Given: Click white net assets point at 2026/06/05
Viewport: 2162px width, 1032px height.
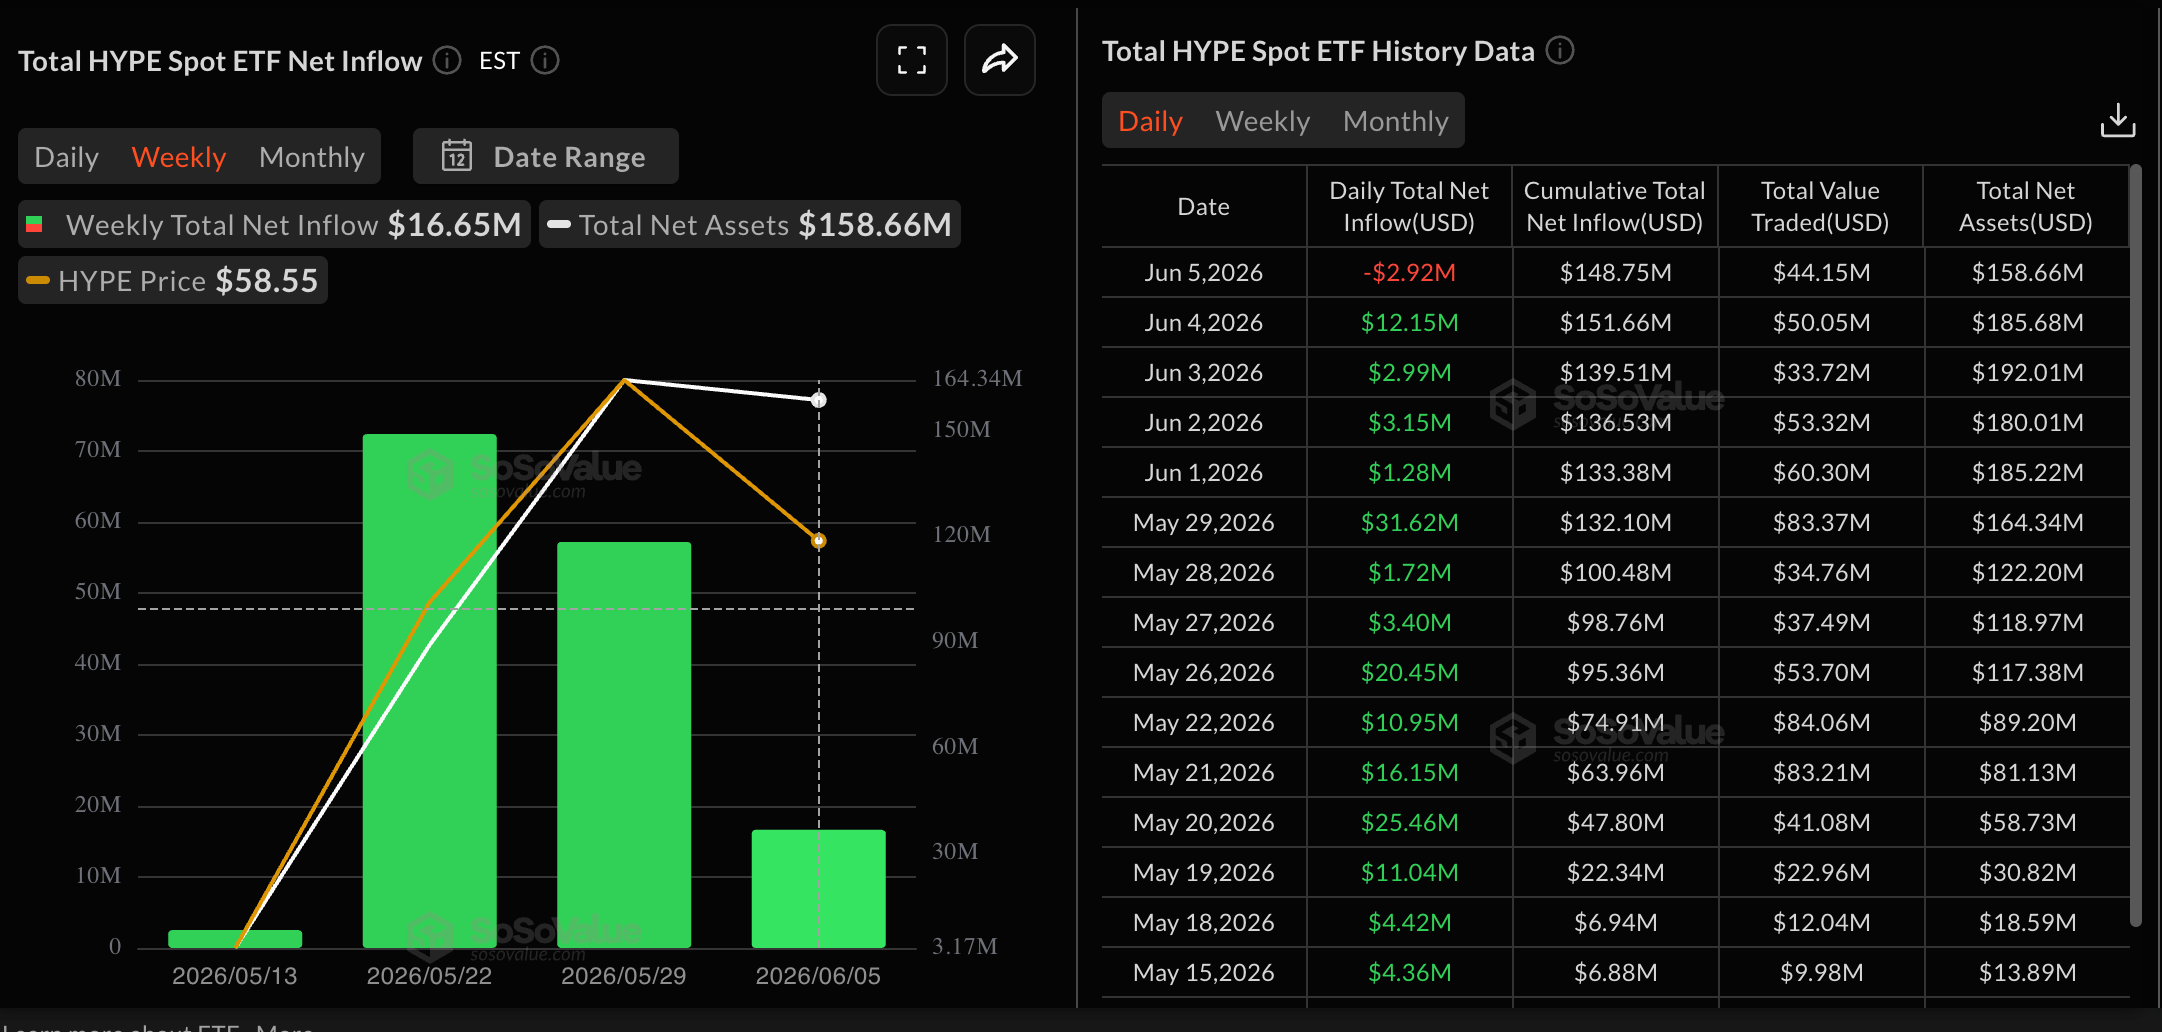Looking at the screenshot, I should click(819, 400).
